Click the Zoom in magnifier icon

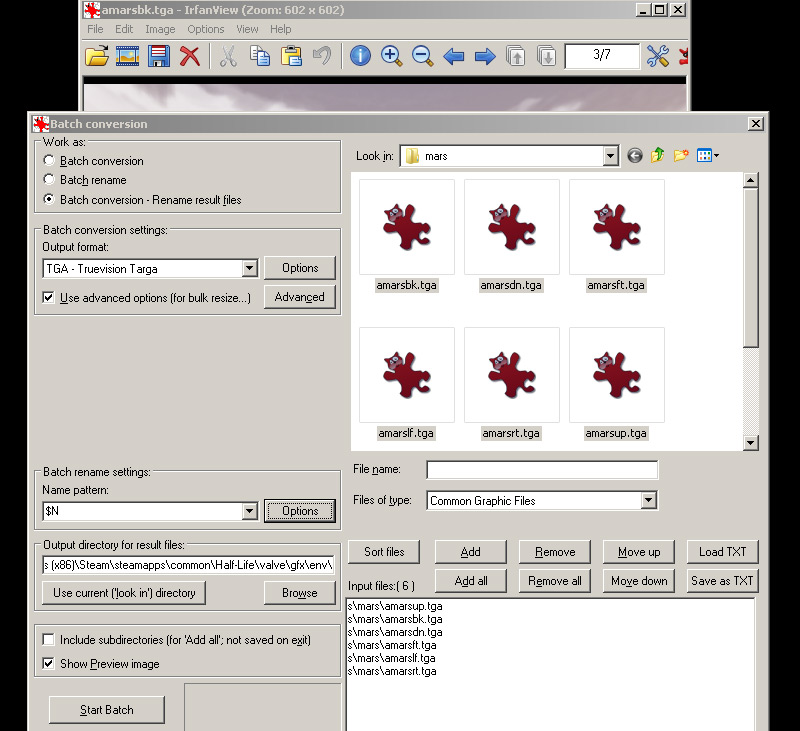click(391, 56)
